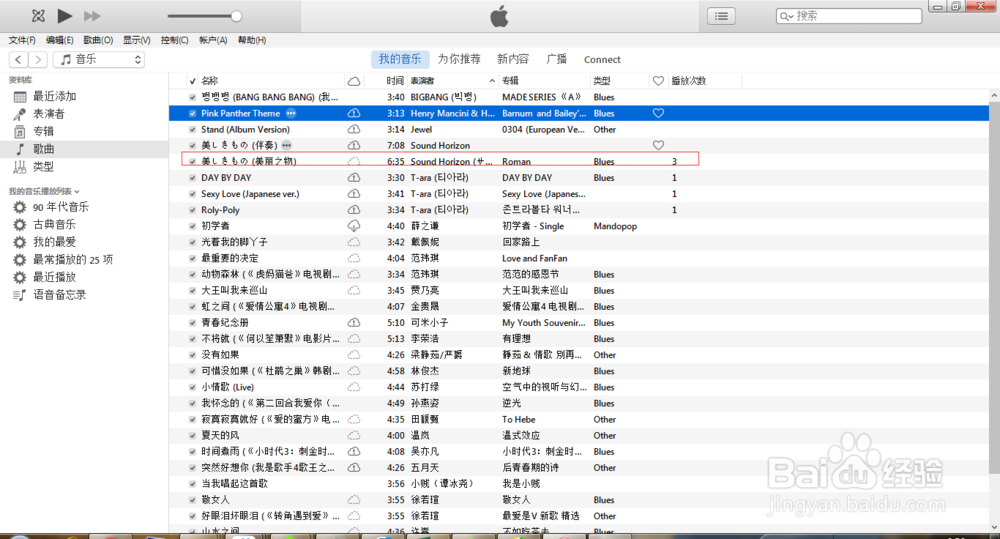Image resolution: width=1000 pixels, height=539 pixels.
Task: Uncheck the Sexy Love checkbox
Action: [192, 194]
